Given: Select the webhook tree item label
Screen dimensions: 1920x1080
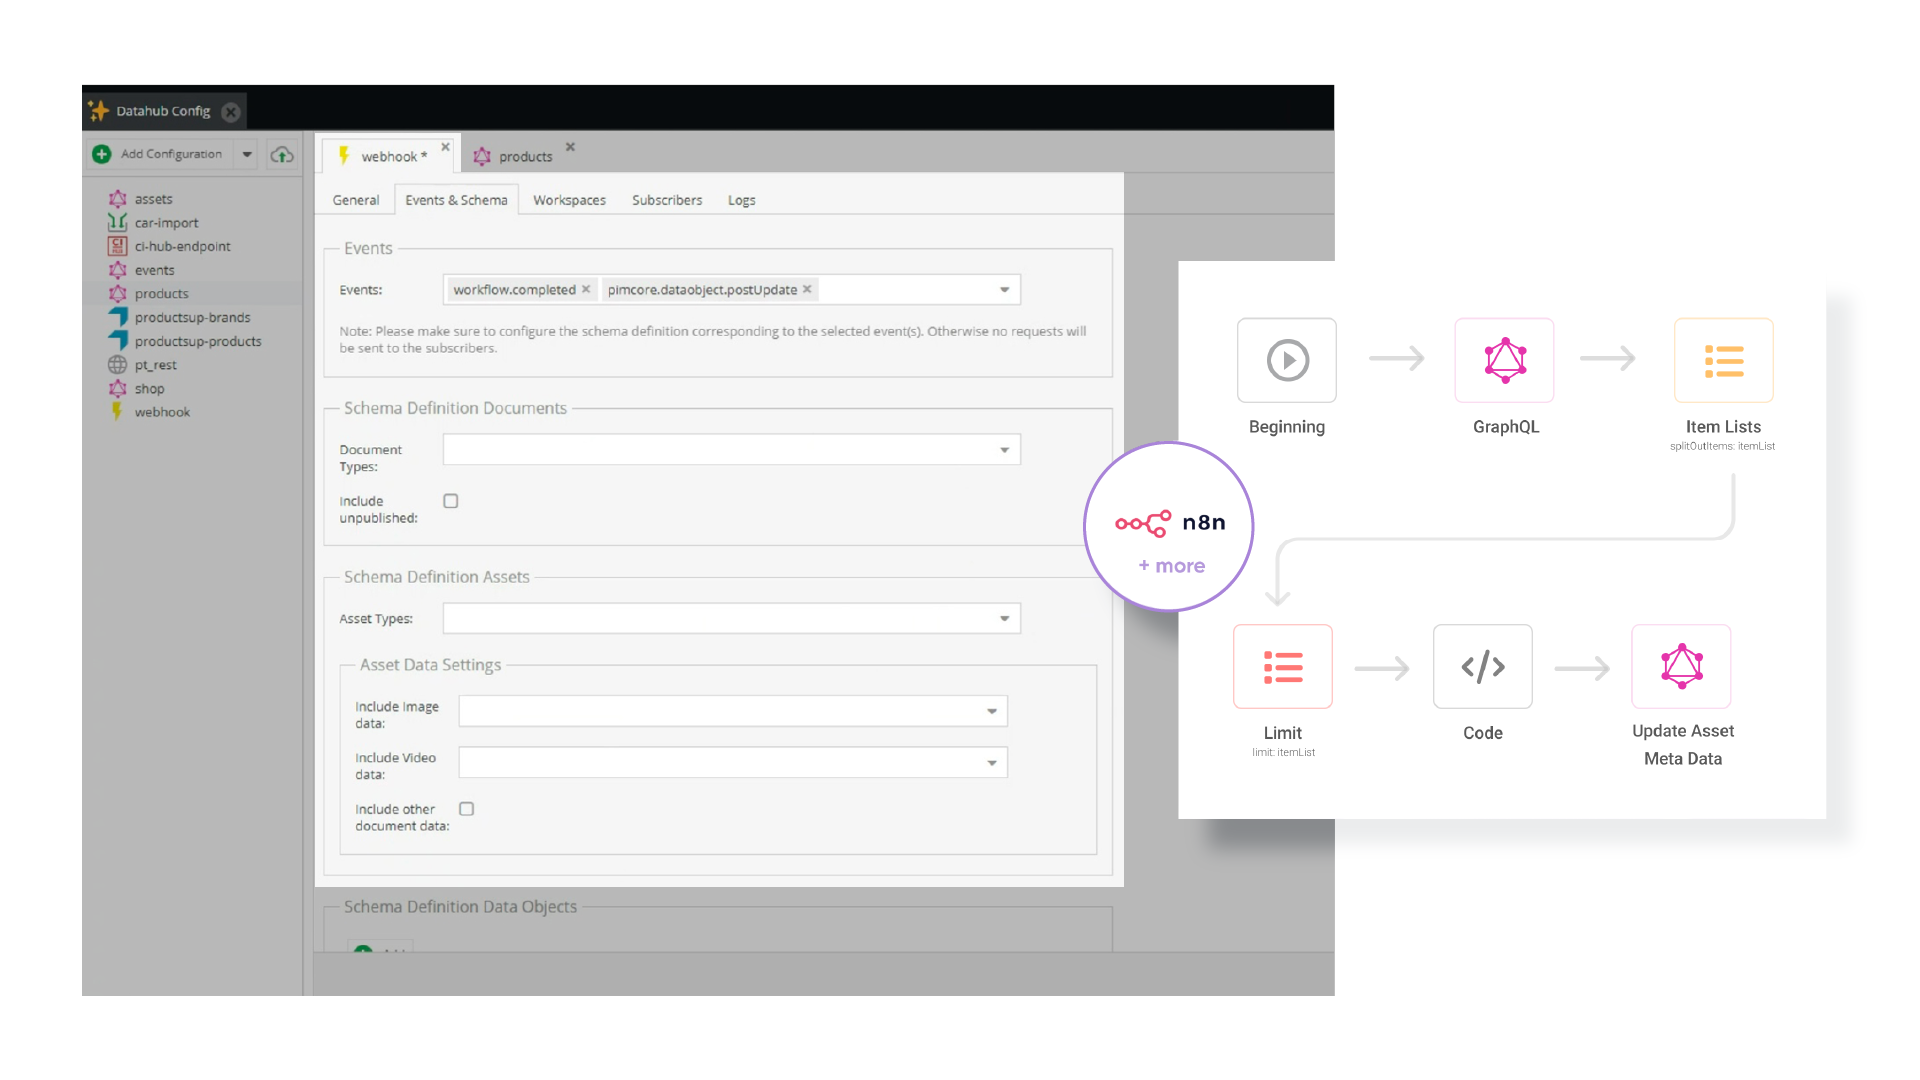Looking at the screenshot, I should (162, 412).
